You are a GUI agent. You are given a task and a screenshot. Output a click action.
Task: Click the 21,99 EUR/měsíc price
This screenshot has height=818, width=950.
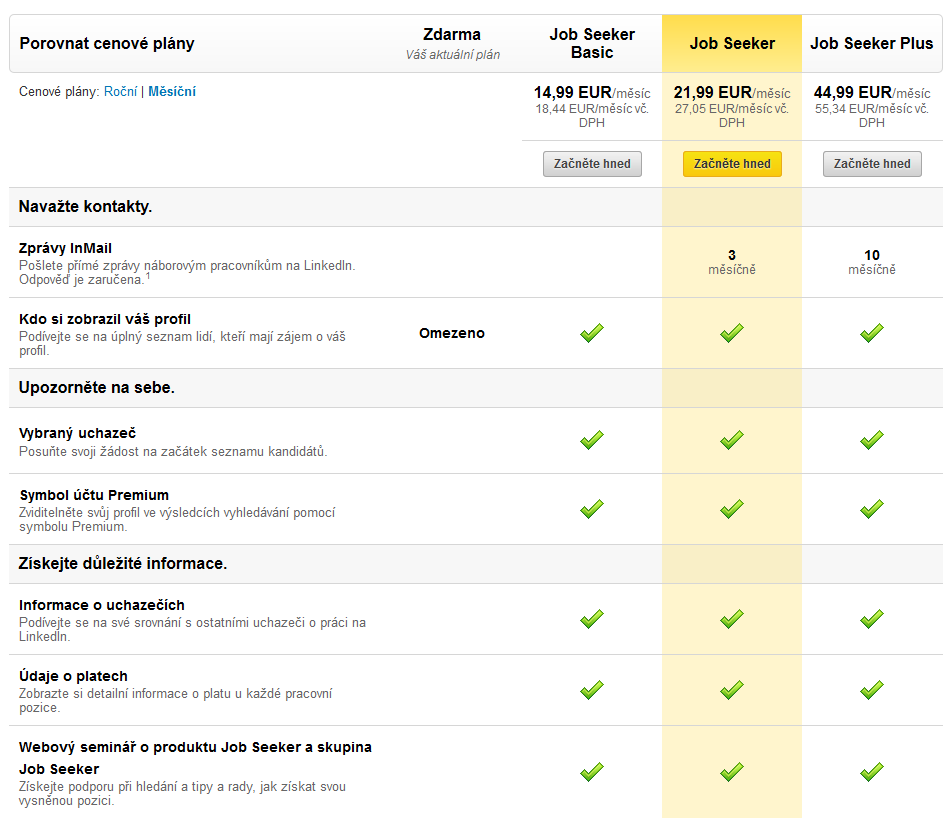coord(732,93)
